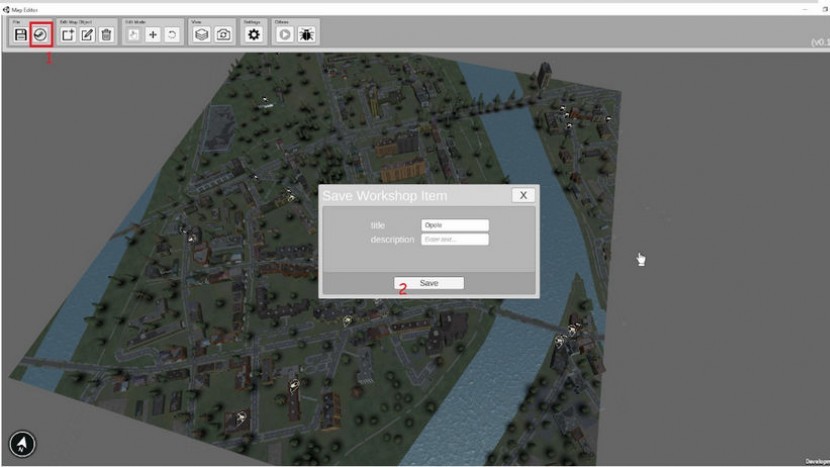Click the description input field

455,240
